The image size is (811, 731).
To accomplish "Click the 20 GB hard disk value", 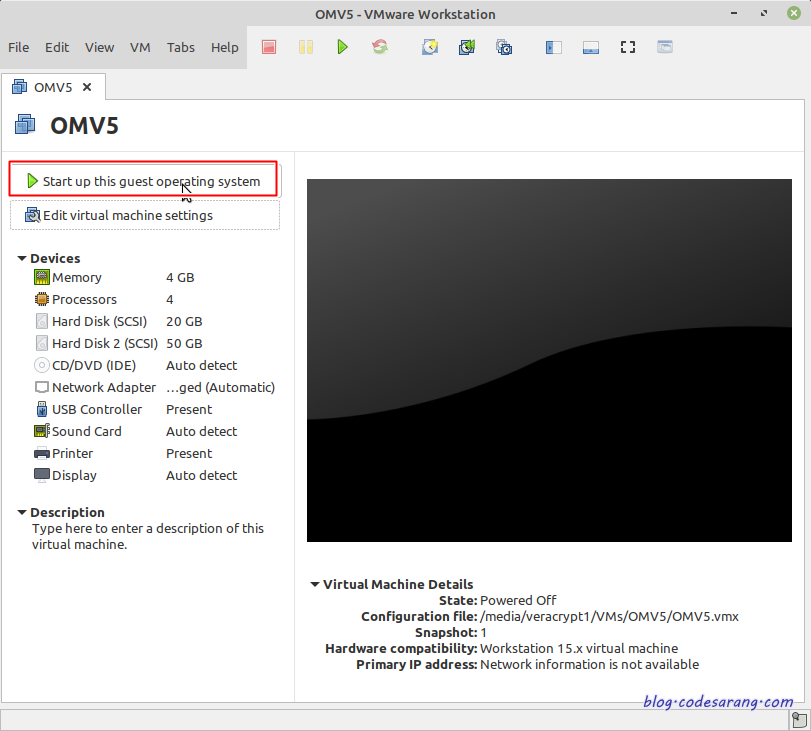I will pyautogui.click(x=184, y=321).
